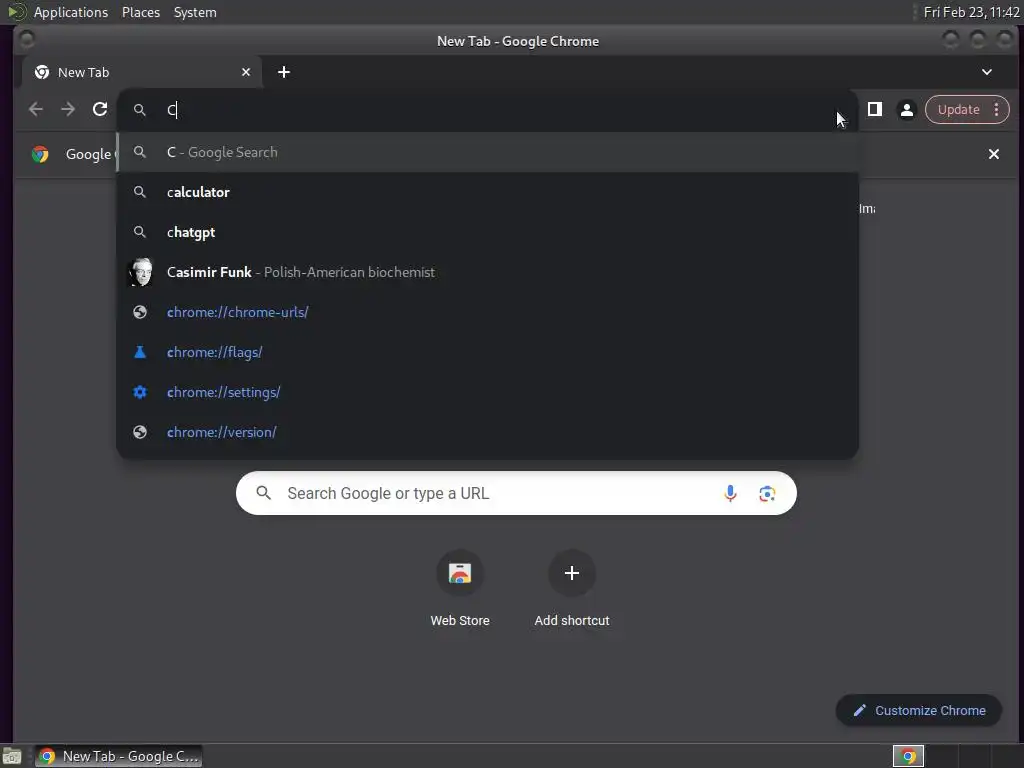The height and width of the screenshot is (768, 1024).
Task: Click the Customize Chrome button
Action: [918, 710]
